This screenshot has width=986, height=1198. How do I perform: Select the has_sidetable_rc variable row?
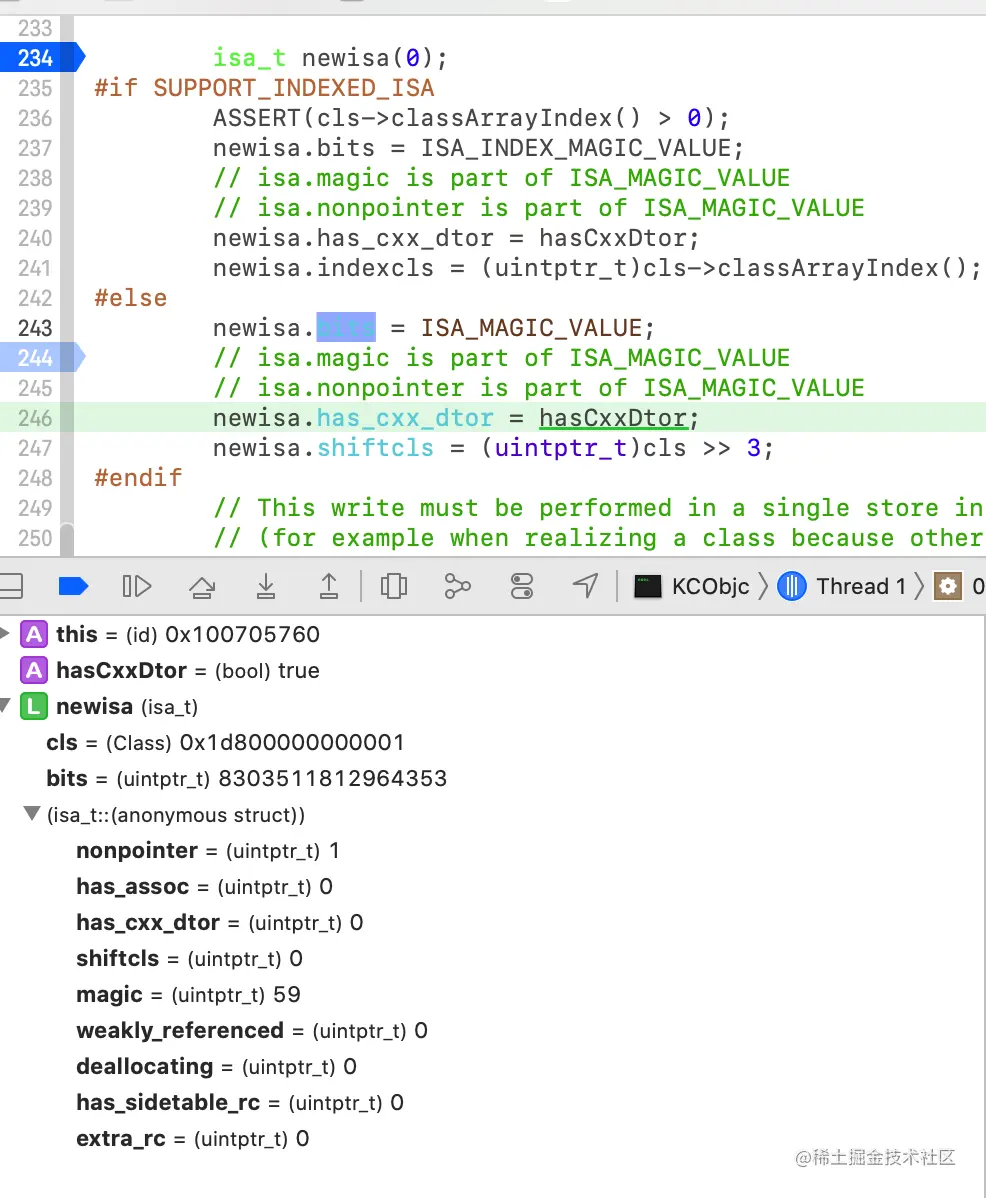point(240,1102)
